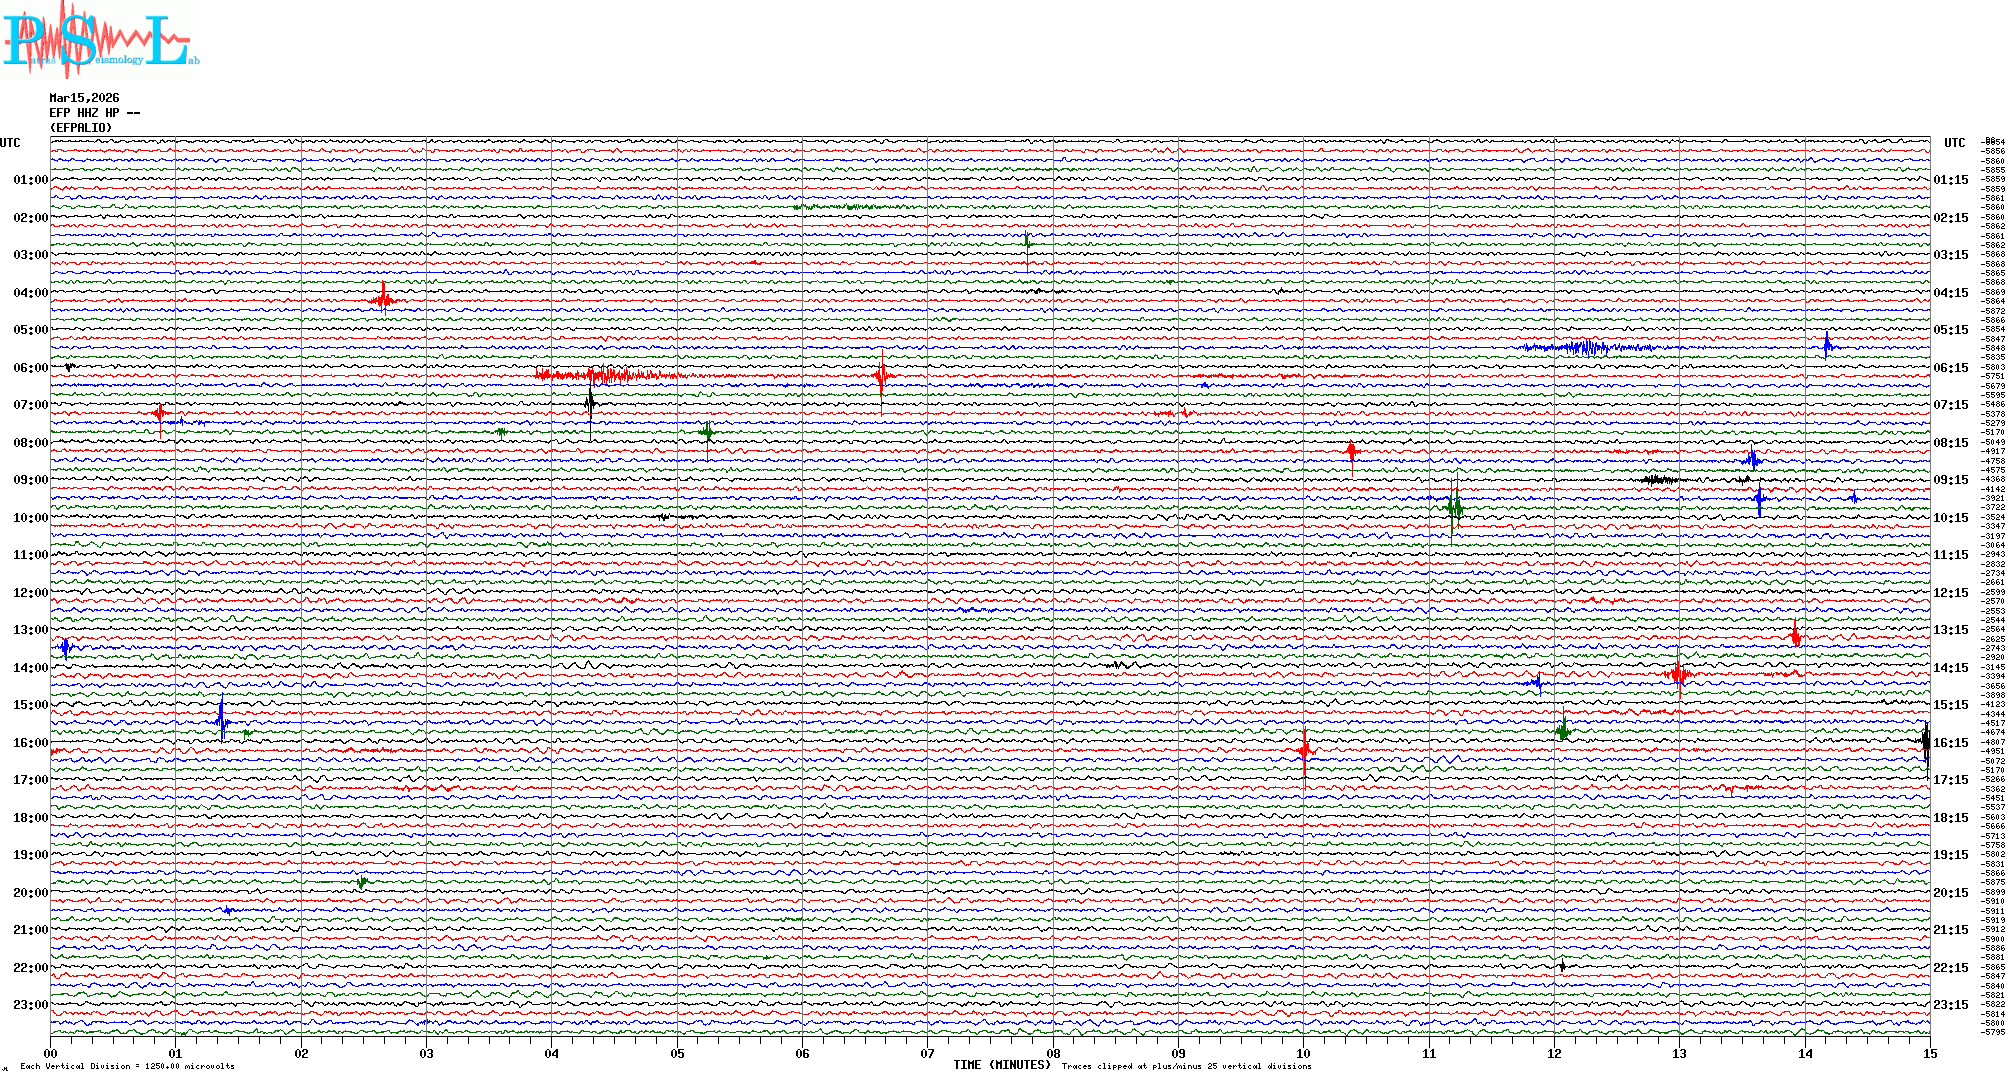The height and width of the screenshot is (1080, 2010).
Task: Click the 09:15 time label on right
Action: click(x=1950, y=480)
